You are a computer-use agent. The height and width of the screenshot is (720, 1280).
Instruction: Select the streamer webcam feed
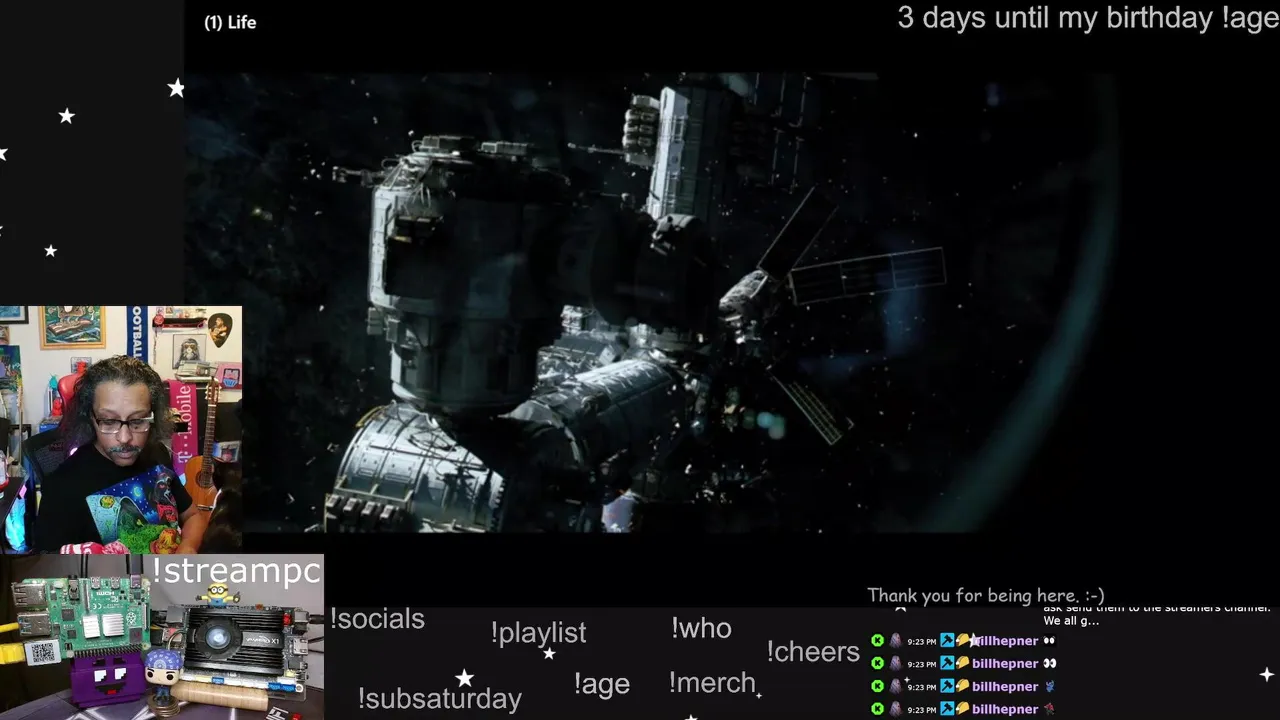[121, 430]
